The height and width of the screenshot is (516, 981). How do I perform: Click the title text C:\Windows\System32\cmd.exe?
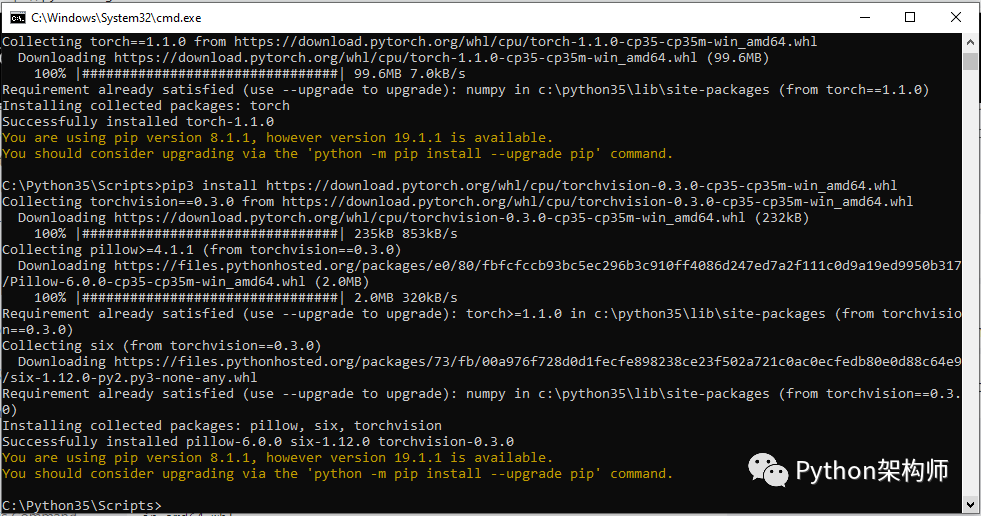click(x=116, y=18)
